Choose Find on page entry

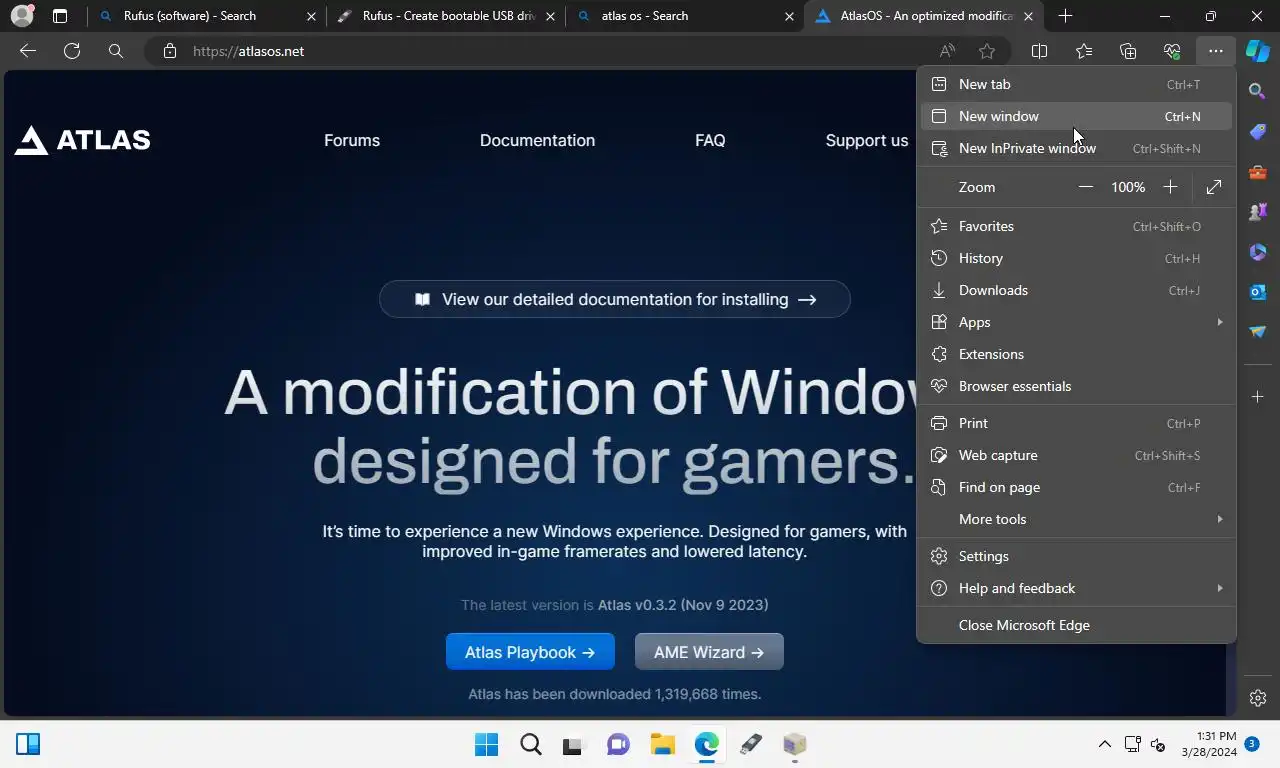click(1076, 487)
